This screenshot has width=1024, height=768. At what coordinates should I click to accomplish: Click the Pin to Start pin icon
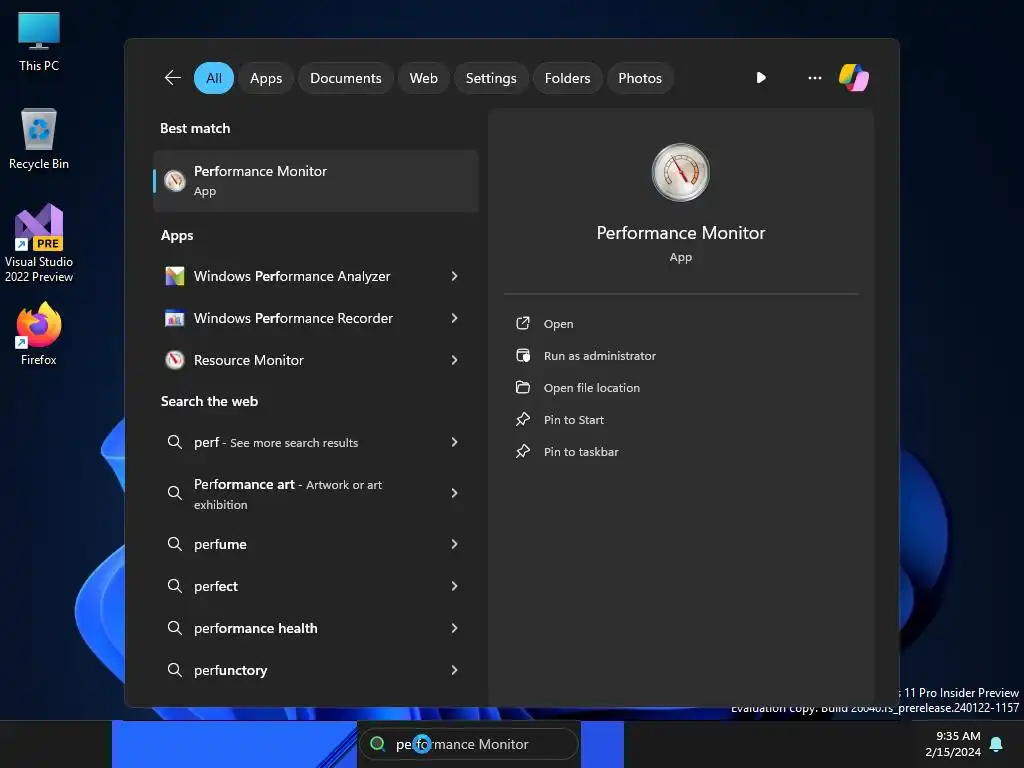click(522, 419)
